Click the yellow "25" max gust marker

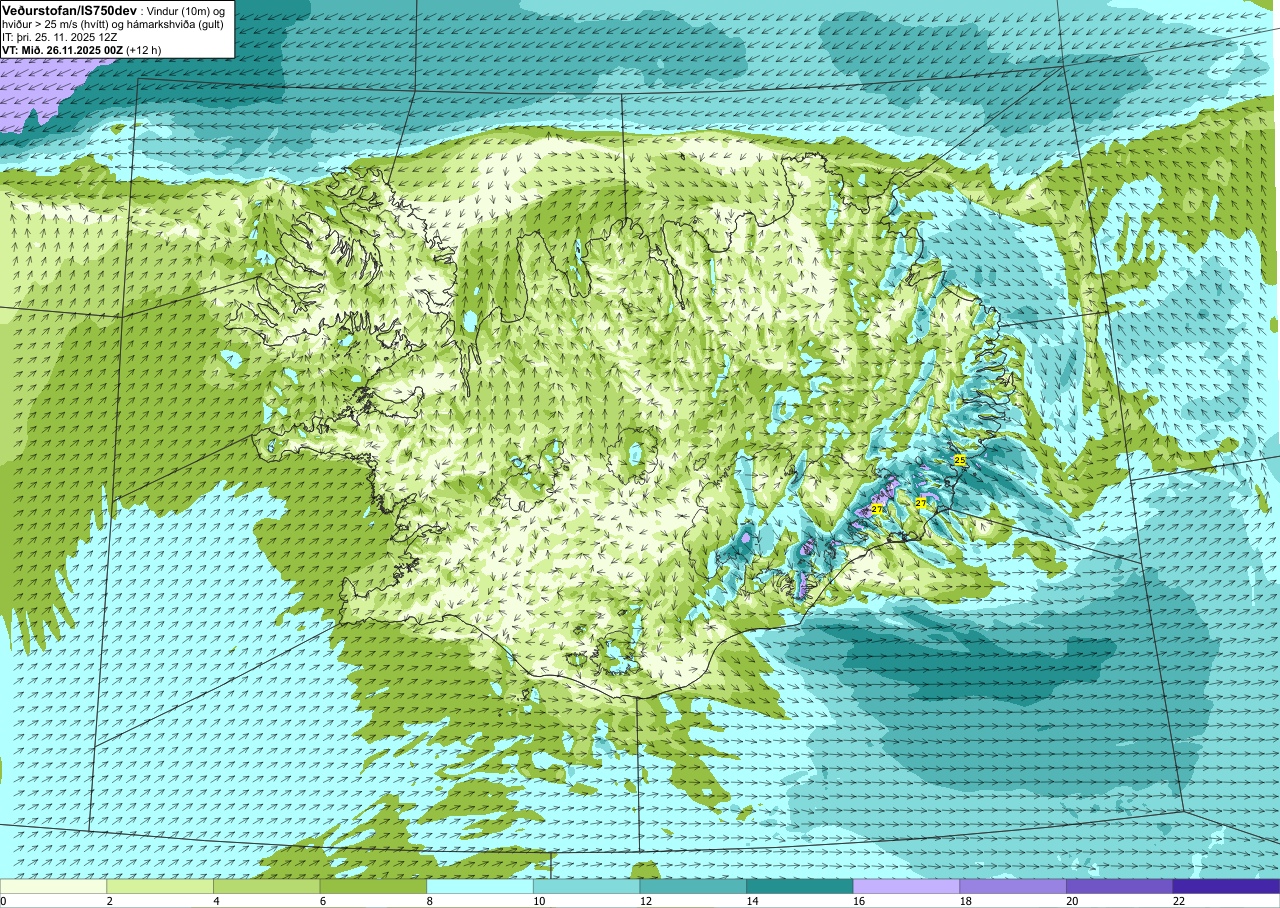pyautogui.click(x=960, y=460)
